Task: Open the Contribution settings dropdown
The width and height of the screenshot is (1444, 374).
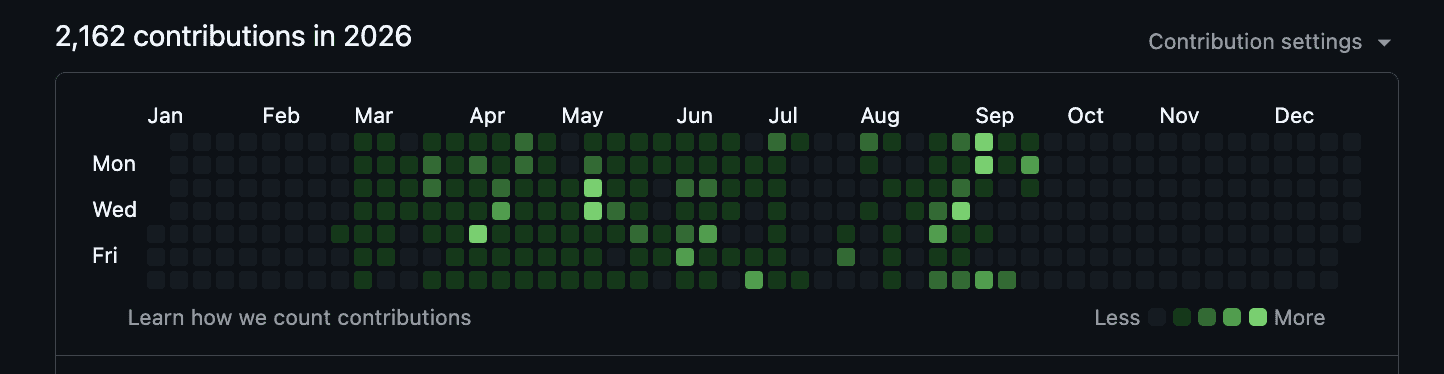Action: (x=1270, y=42)
